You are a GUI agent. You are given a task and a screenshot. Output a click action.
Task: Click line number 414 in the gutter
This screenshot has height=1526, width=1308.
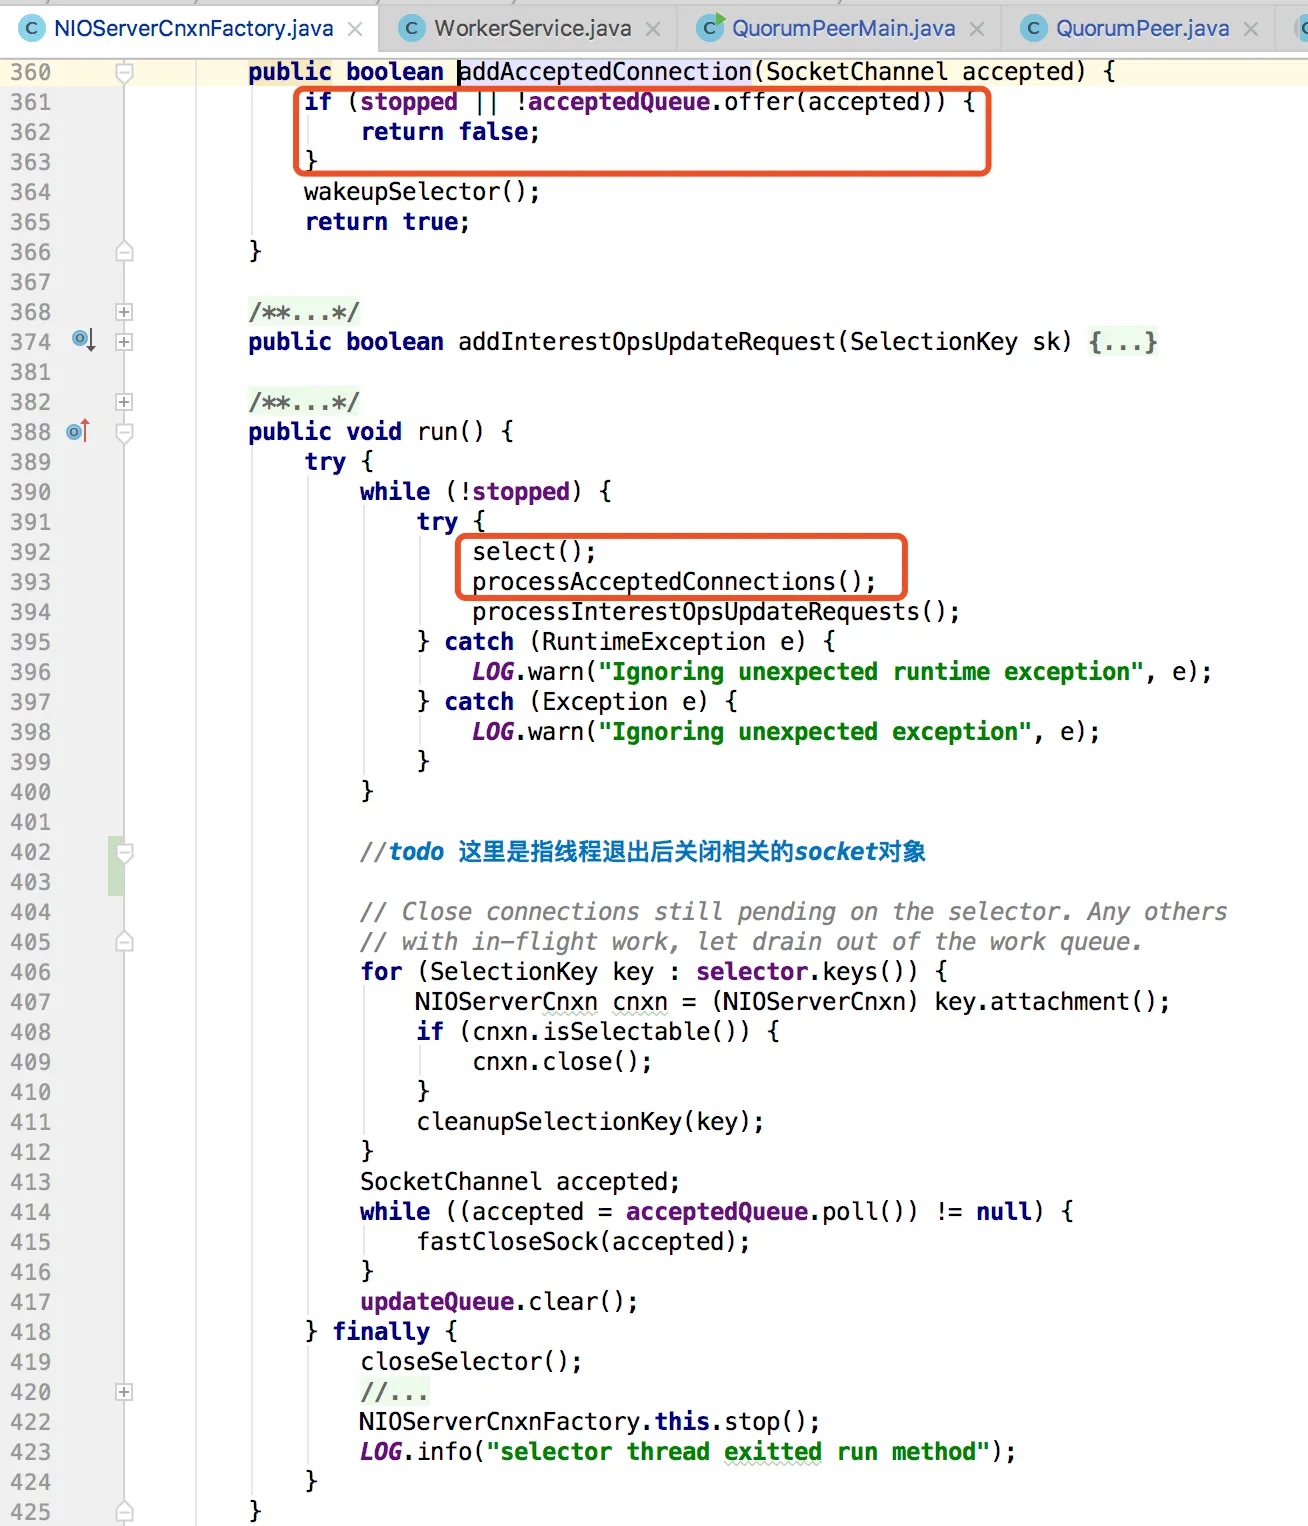click(30, 1212)
